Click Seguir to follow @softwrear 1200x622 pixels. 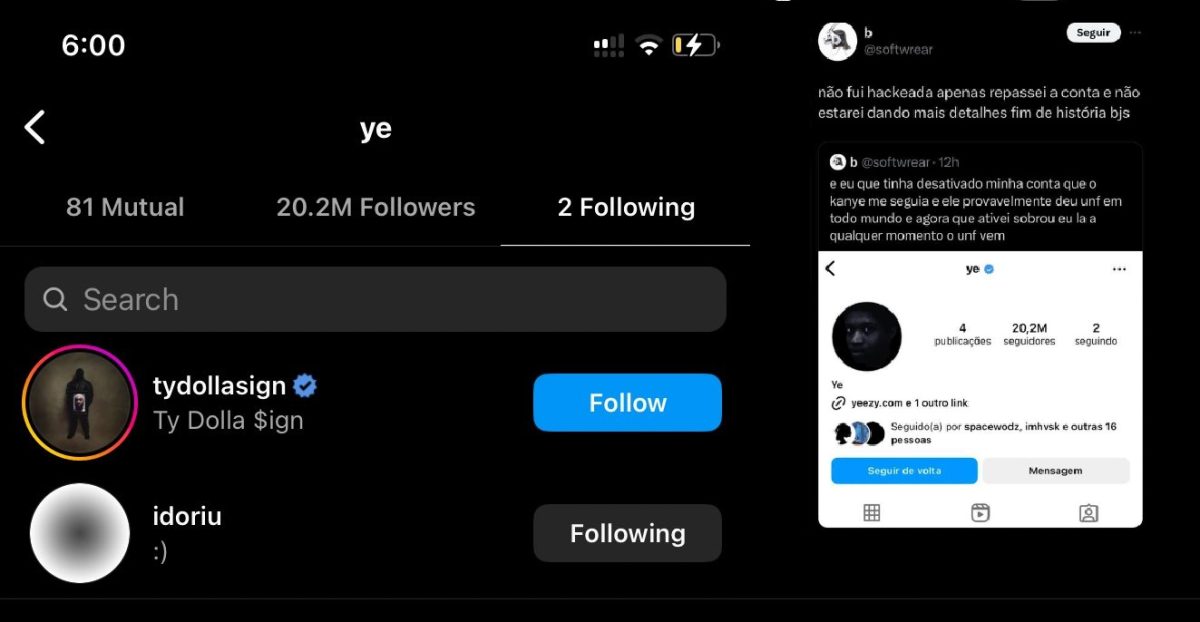pos(1092,32)
